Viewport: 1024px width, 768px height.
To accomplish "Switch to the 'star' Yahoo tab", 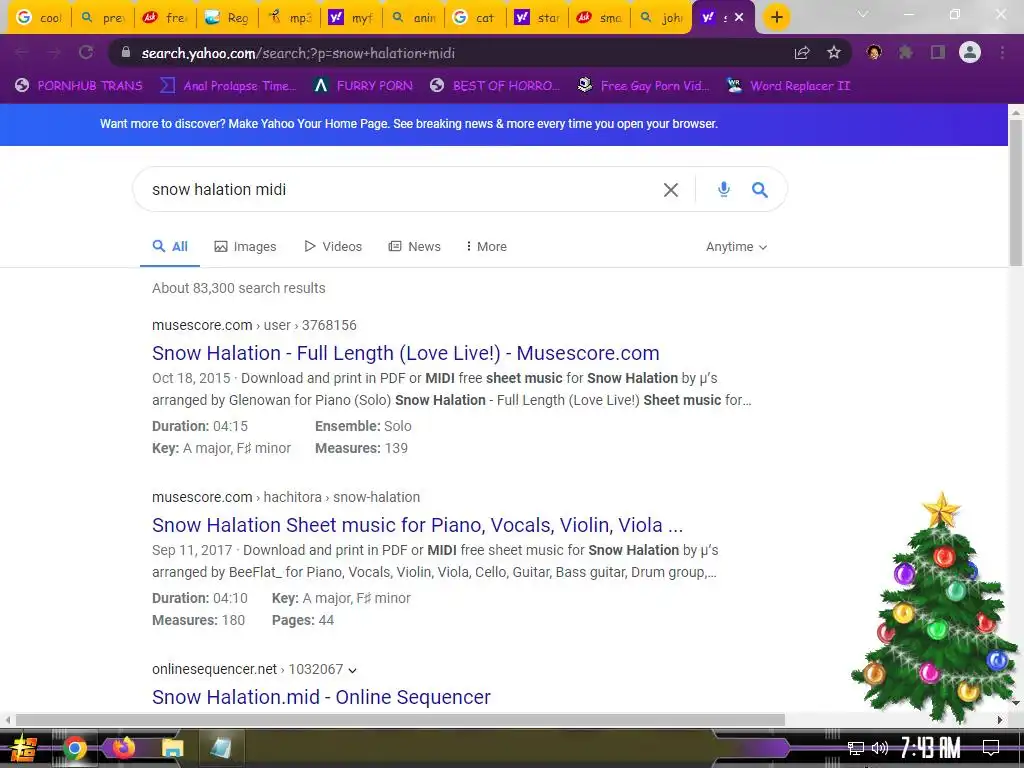I will click(x=538, y=18).
